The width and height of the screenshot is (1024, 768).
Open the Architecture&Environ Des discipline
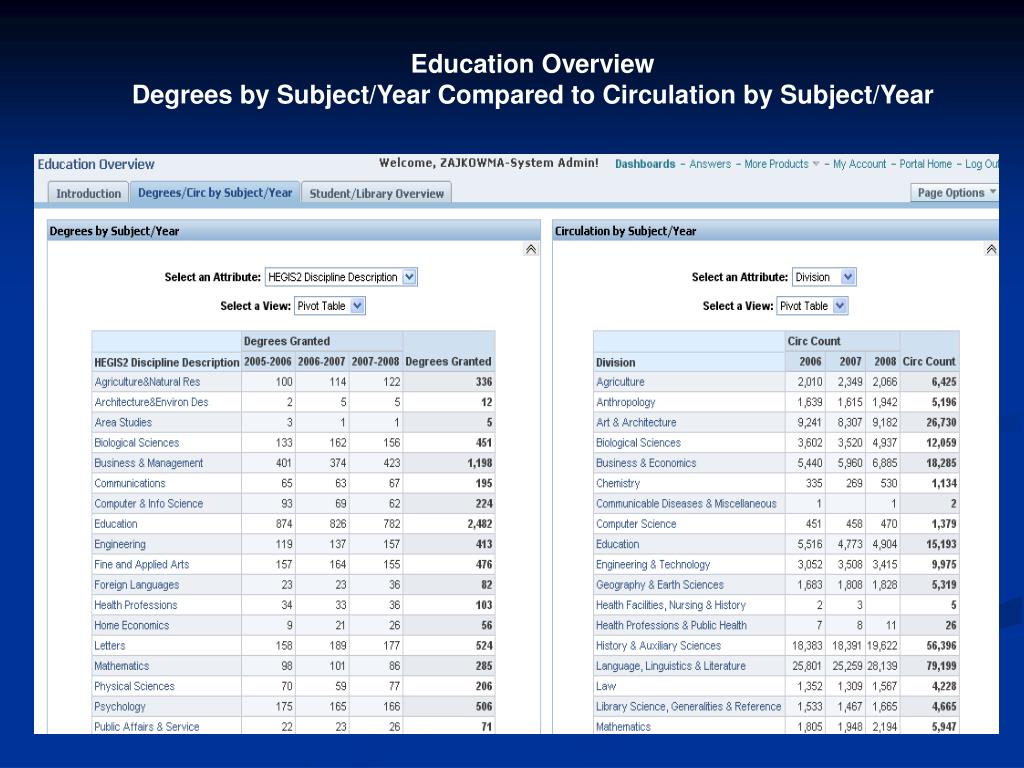[x=151, y=402]
